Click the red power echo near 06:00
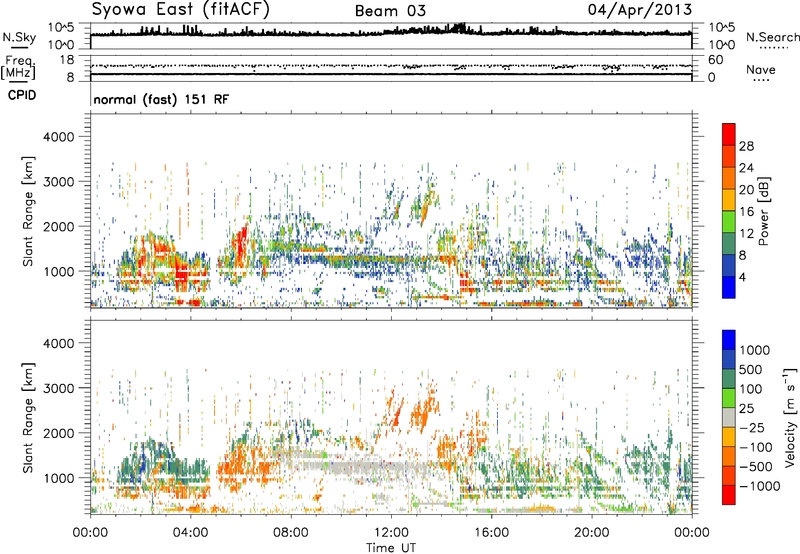Image resolution: width=800 pixels, height=554 pixels. [240, 245]
